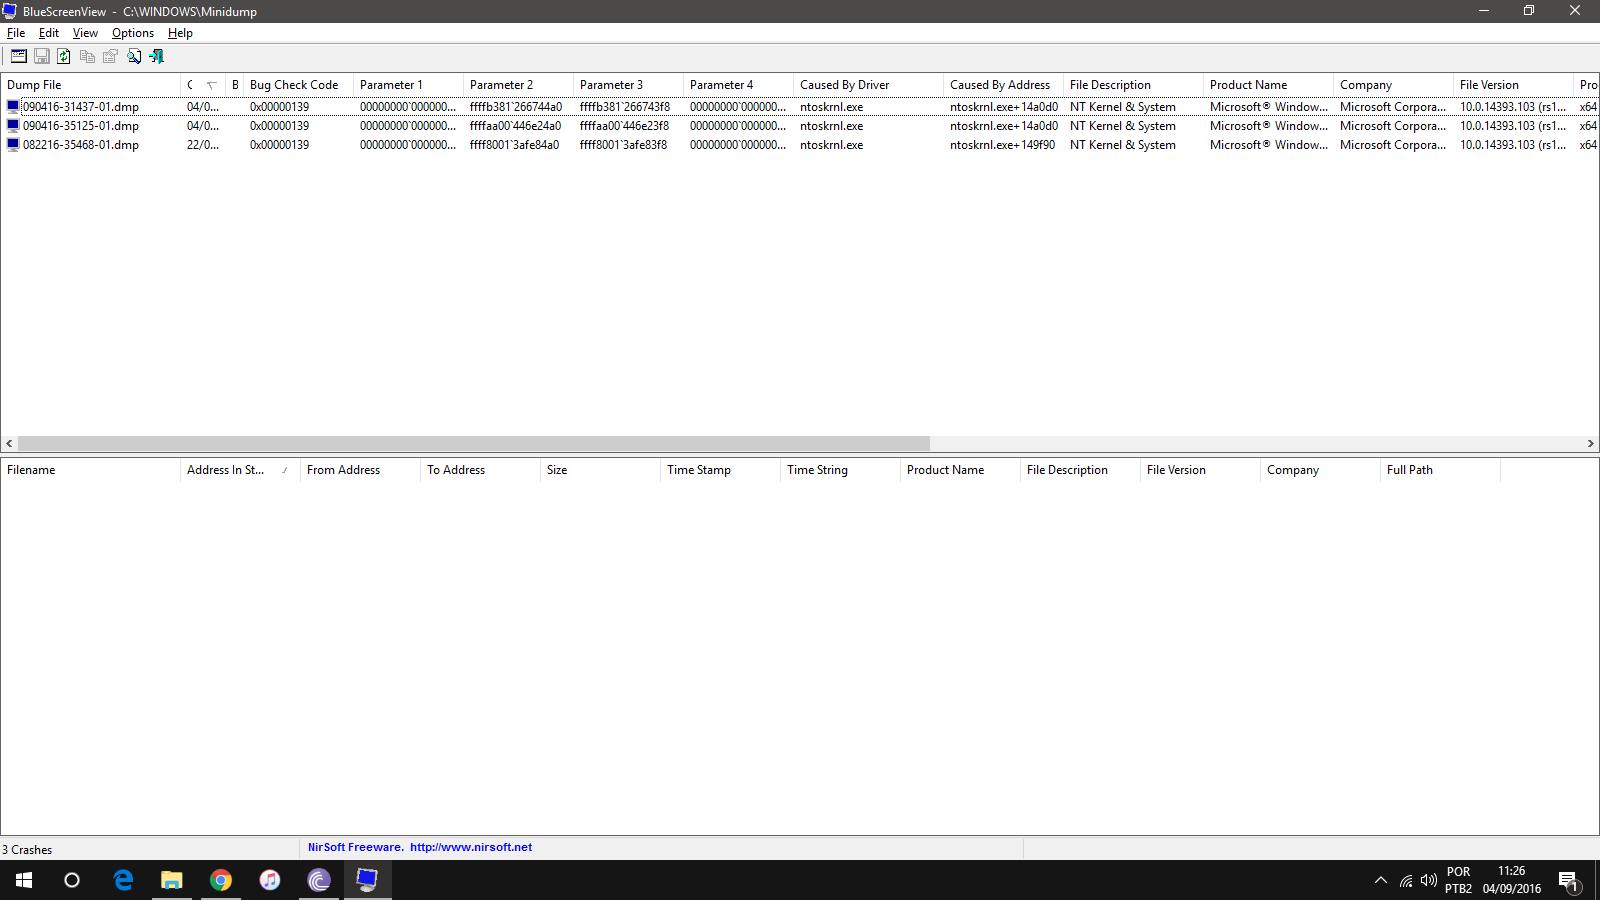Select the row 082216-35468-01.dmp

point(800,145)
